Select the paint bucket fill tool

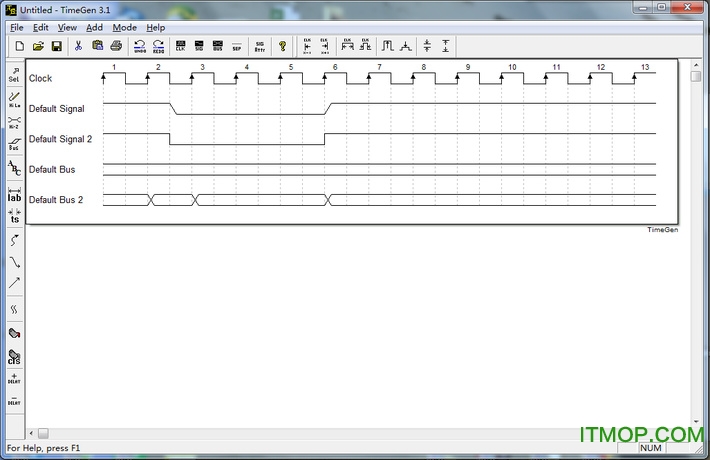click(x=14, y=334)
